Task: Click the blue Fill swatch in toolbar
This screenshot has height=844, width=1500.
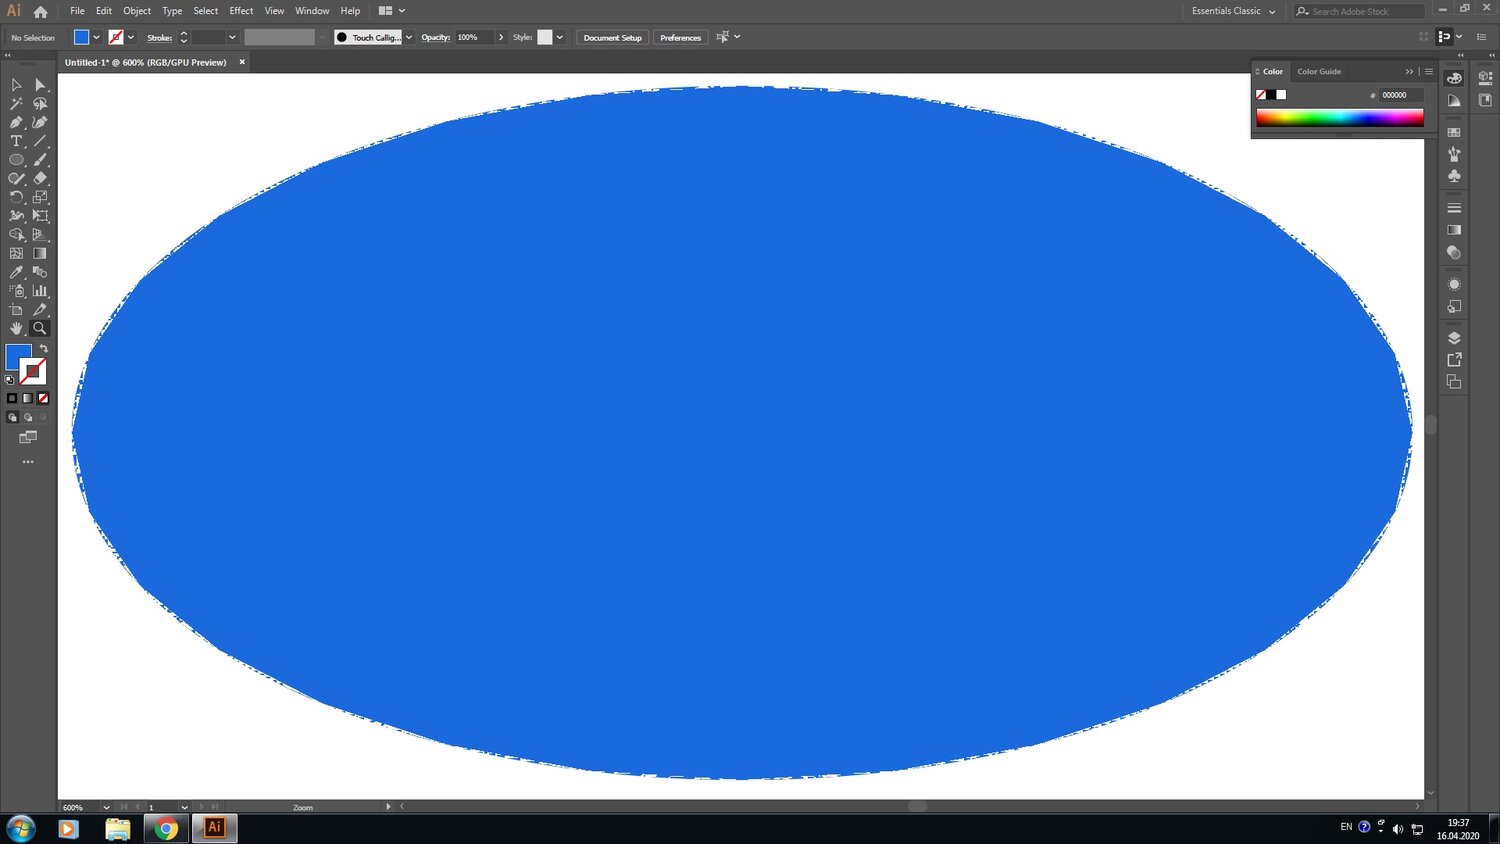Action: click(x=16, y=356)
